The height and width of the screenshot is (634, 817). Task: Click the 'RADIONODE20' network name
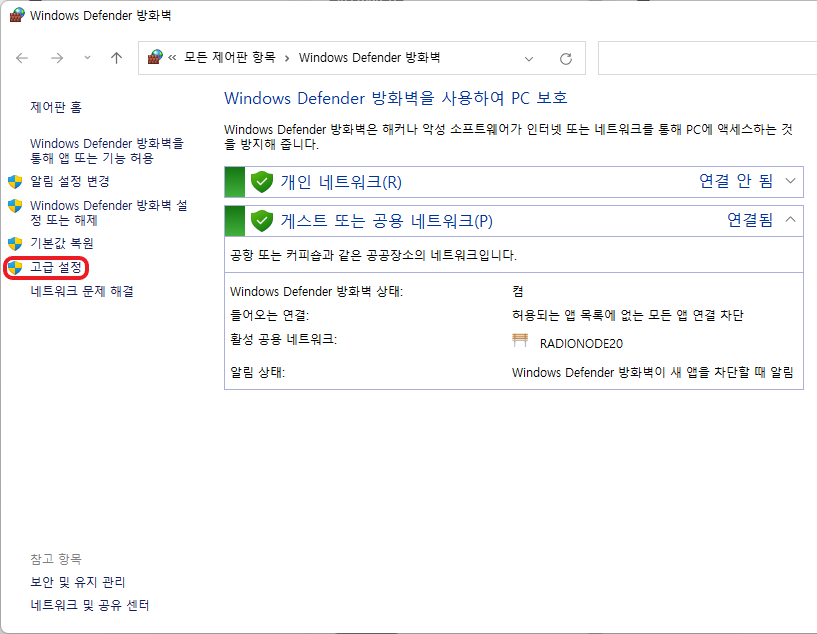click(x=581, y=344)
